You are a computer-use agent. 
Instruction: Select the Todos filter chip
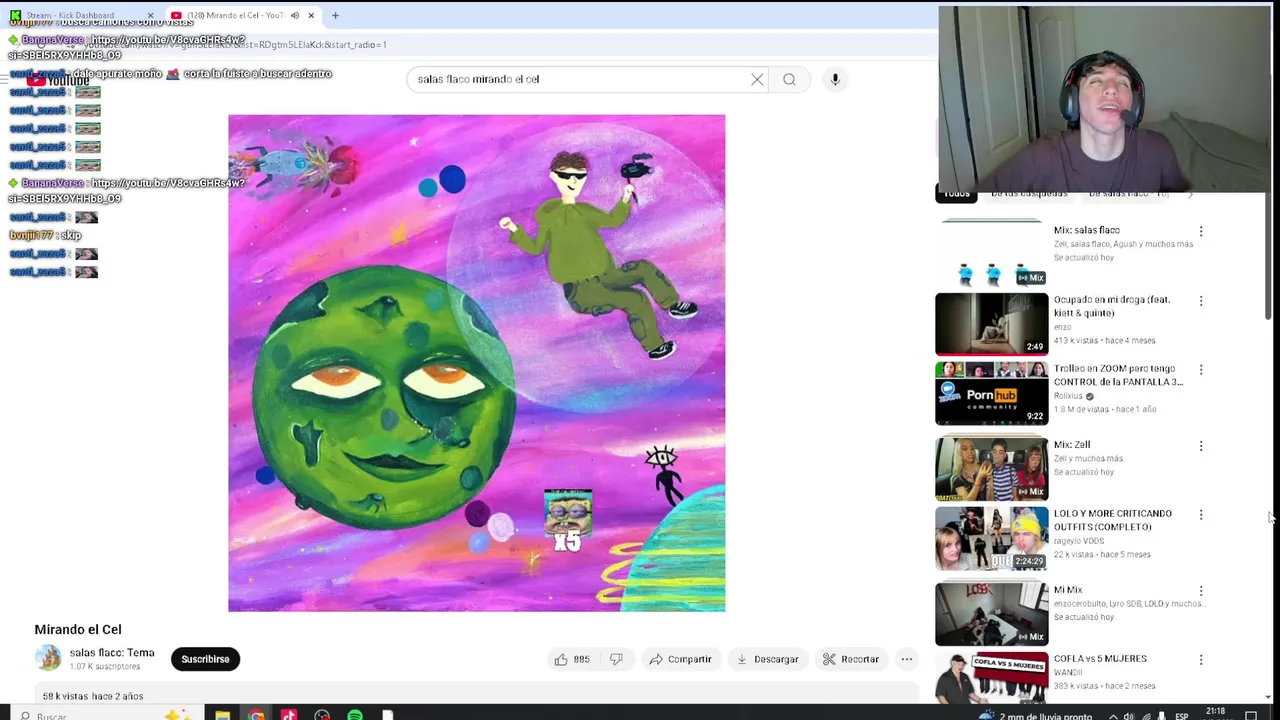point(957,194)
